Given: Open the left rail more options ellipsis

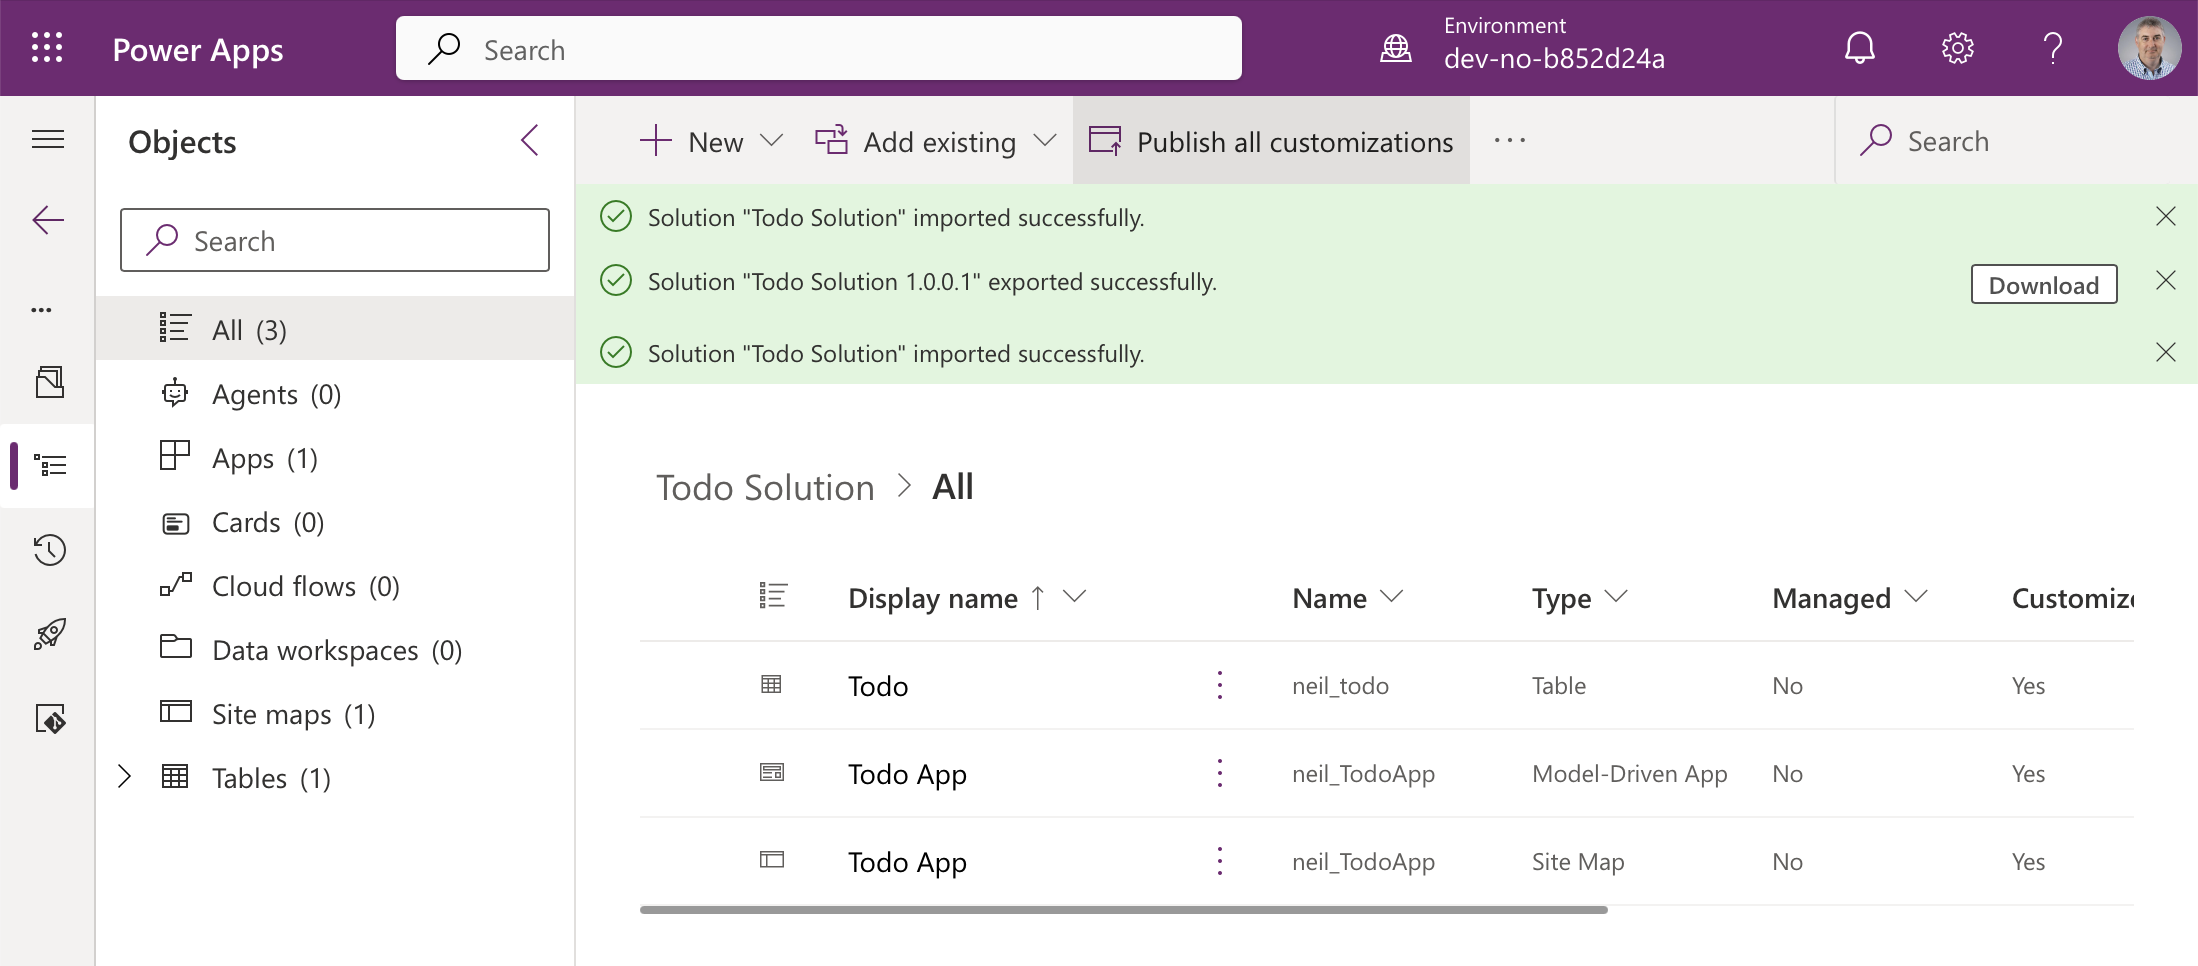Looking at the screenshot, I should point(42,310).
